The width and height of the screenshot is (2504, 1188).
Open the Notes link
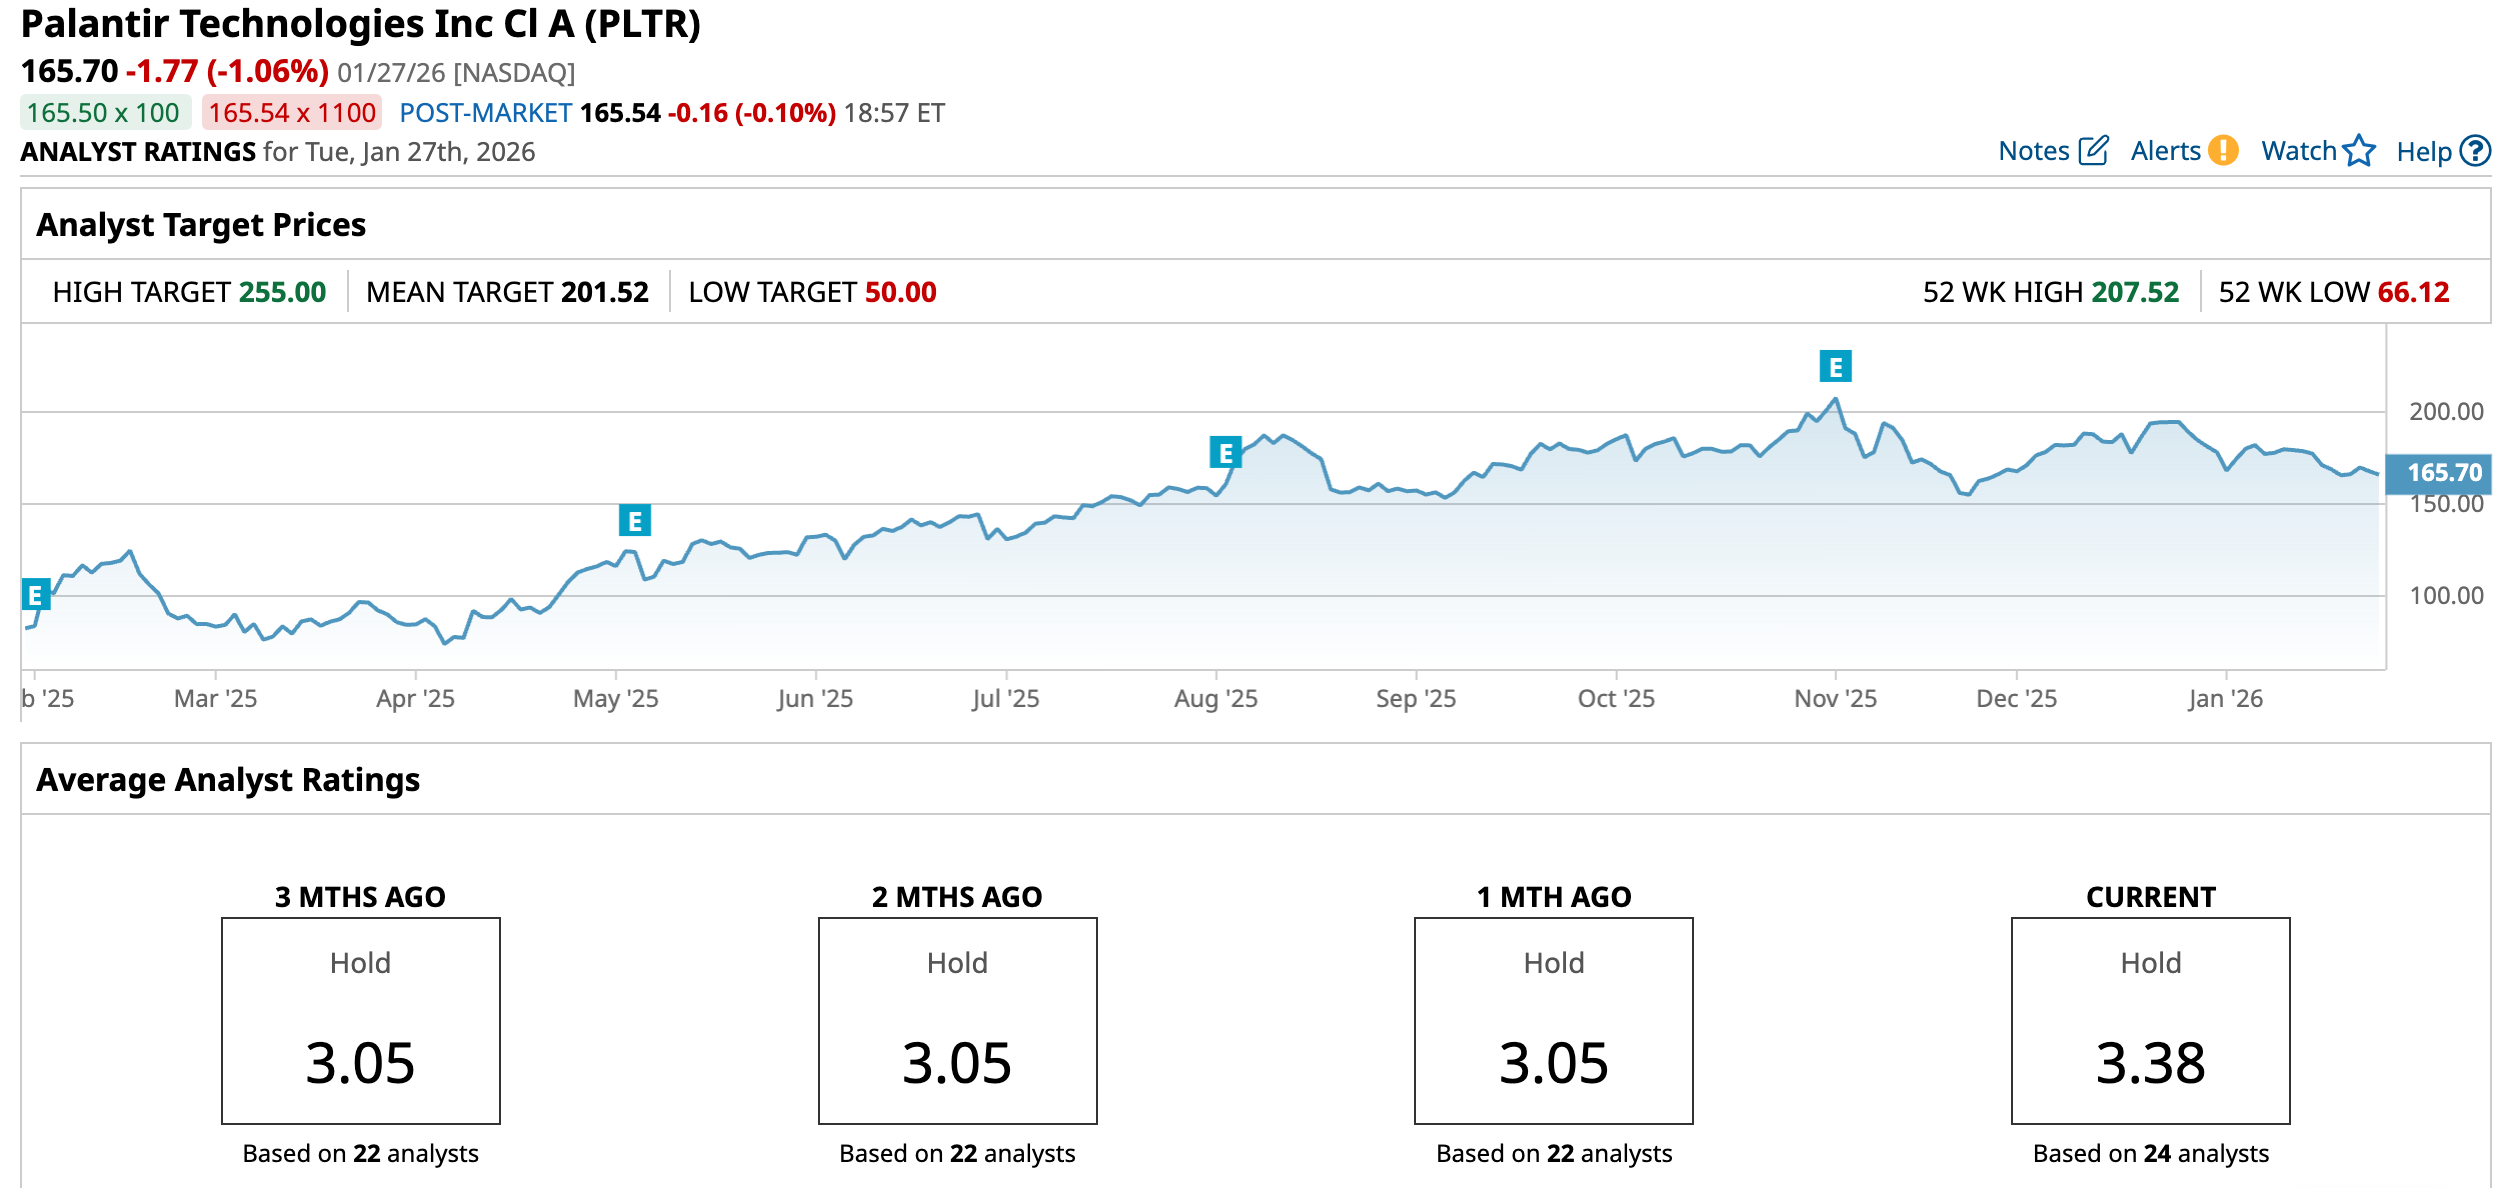pyautogui.click(x=2033, y=151)
